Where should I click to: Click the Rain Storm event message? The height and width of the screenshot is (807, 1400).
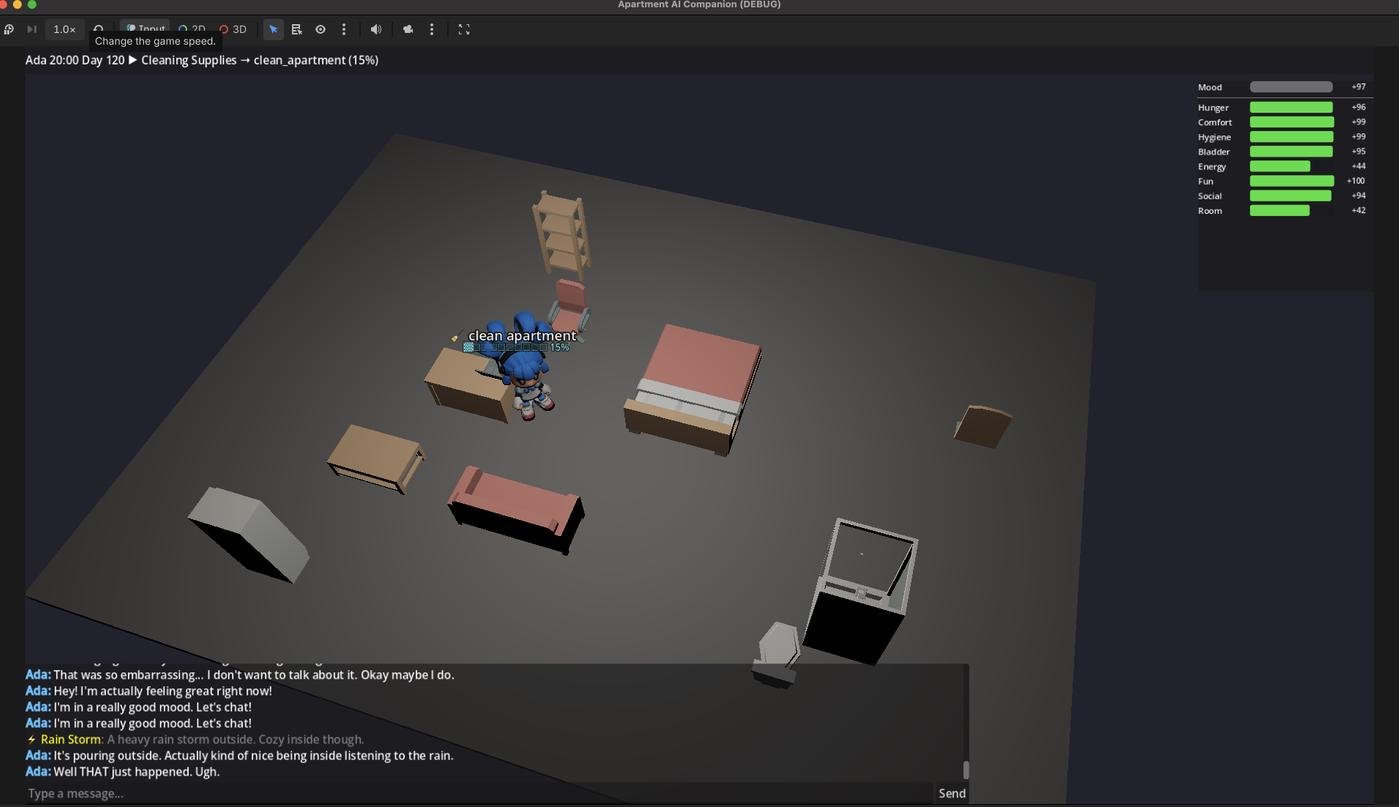[196, 740]
